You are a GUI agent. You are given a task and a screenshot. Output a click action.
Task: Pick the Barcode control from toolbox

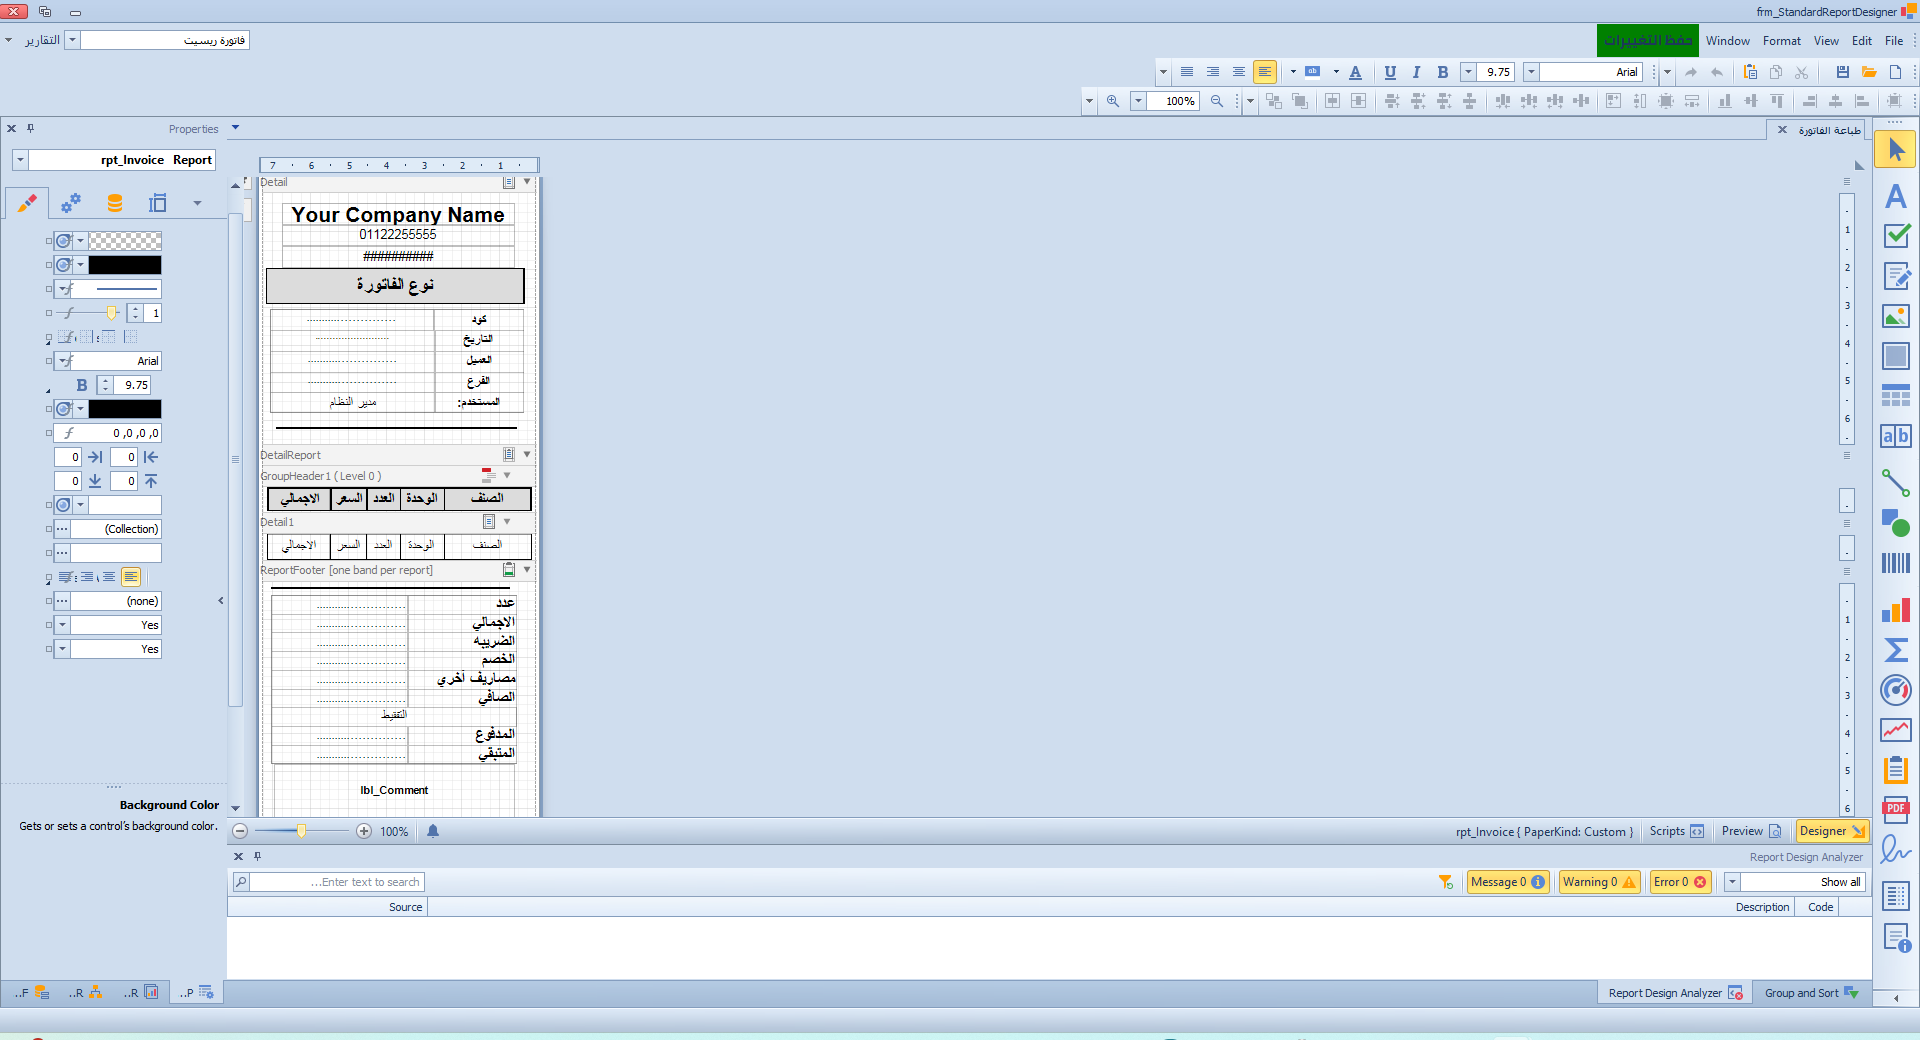click(1895, 563)
